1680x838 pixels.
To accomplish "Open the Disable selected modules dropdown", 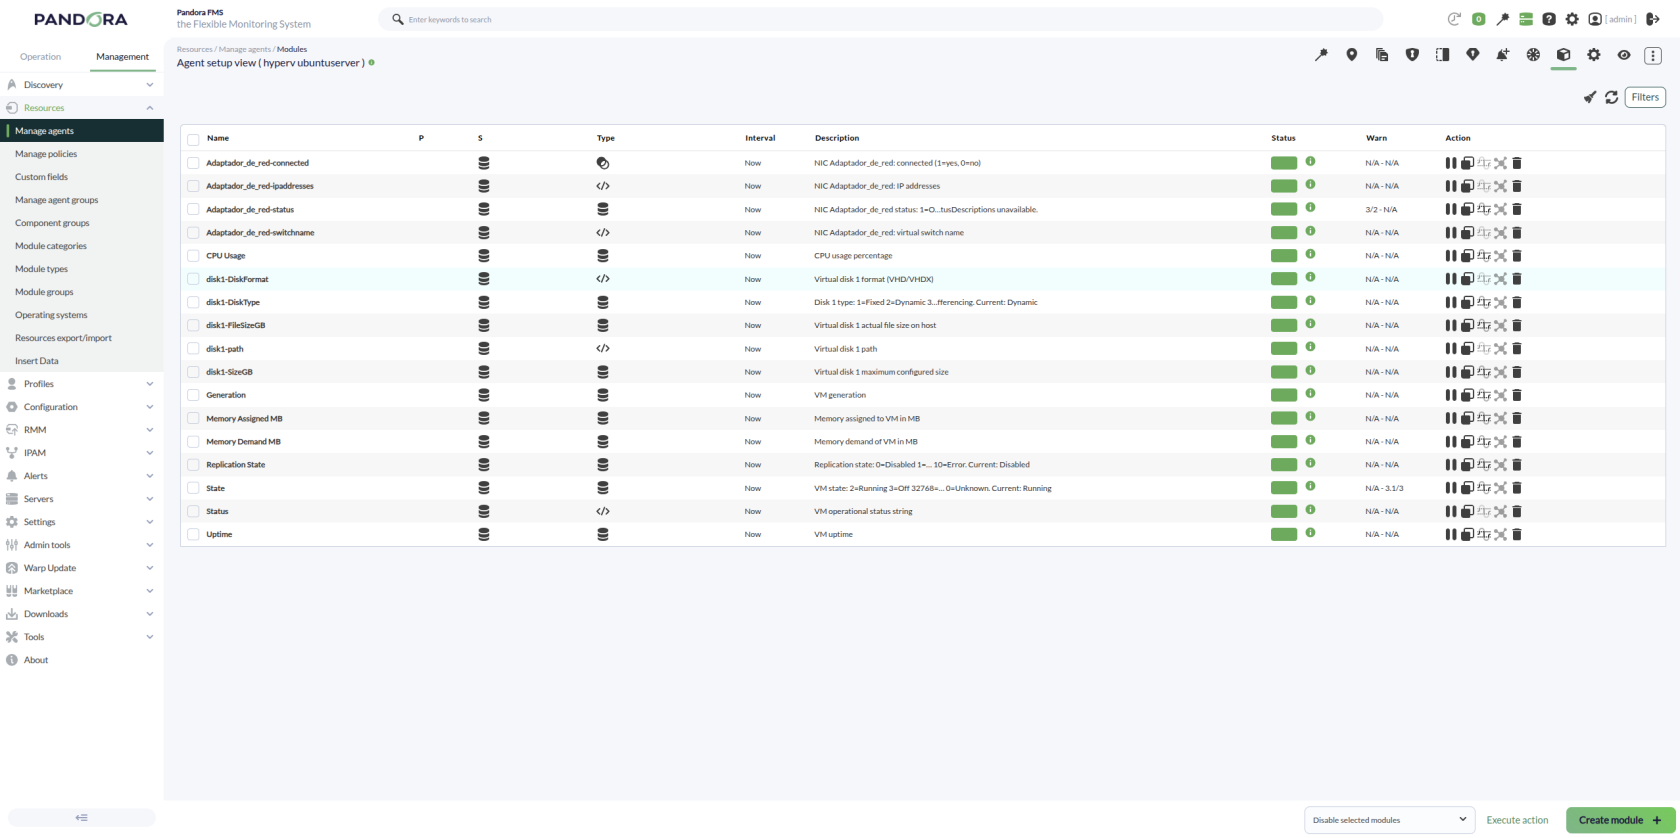I will tap(1390, 820).
